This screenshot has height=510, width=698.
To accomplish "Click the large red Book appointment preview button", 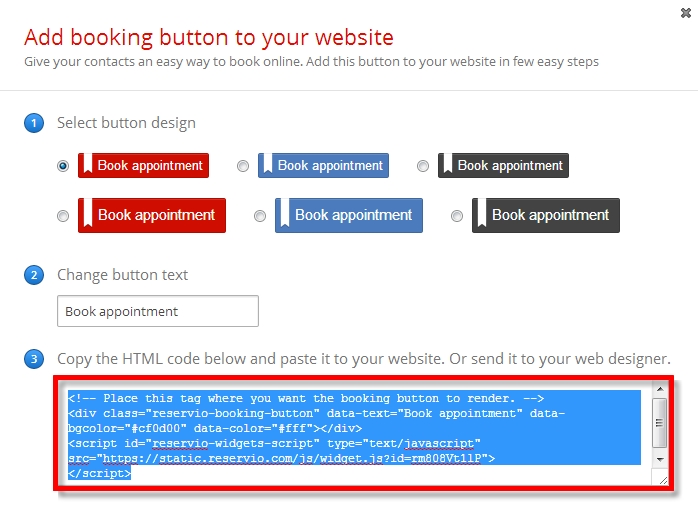I will point(152,215).
